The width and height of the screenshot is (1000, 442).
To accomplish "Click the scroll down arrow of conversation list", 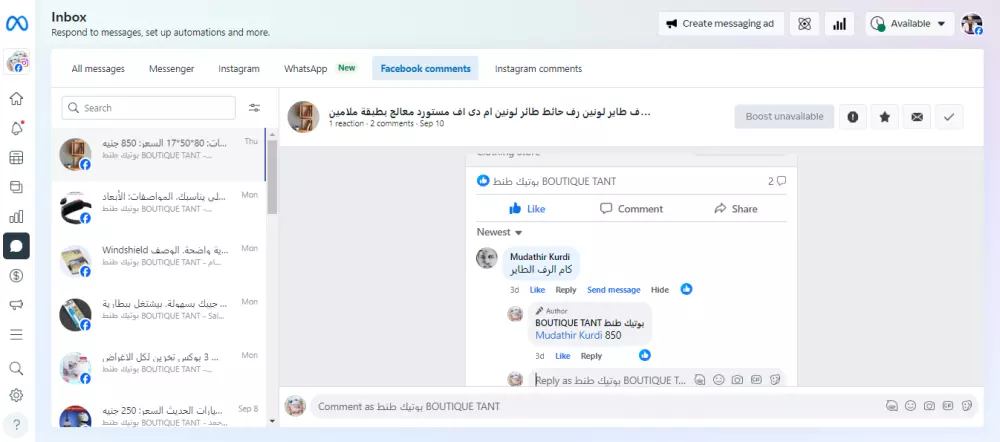I will point(272,421).
